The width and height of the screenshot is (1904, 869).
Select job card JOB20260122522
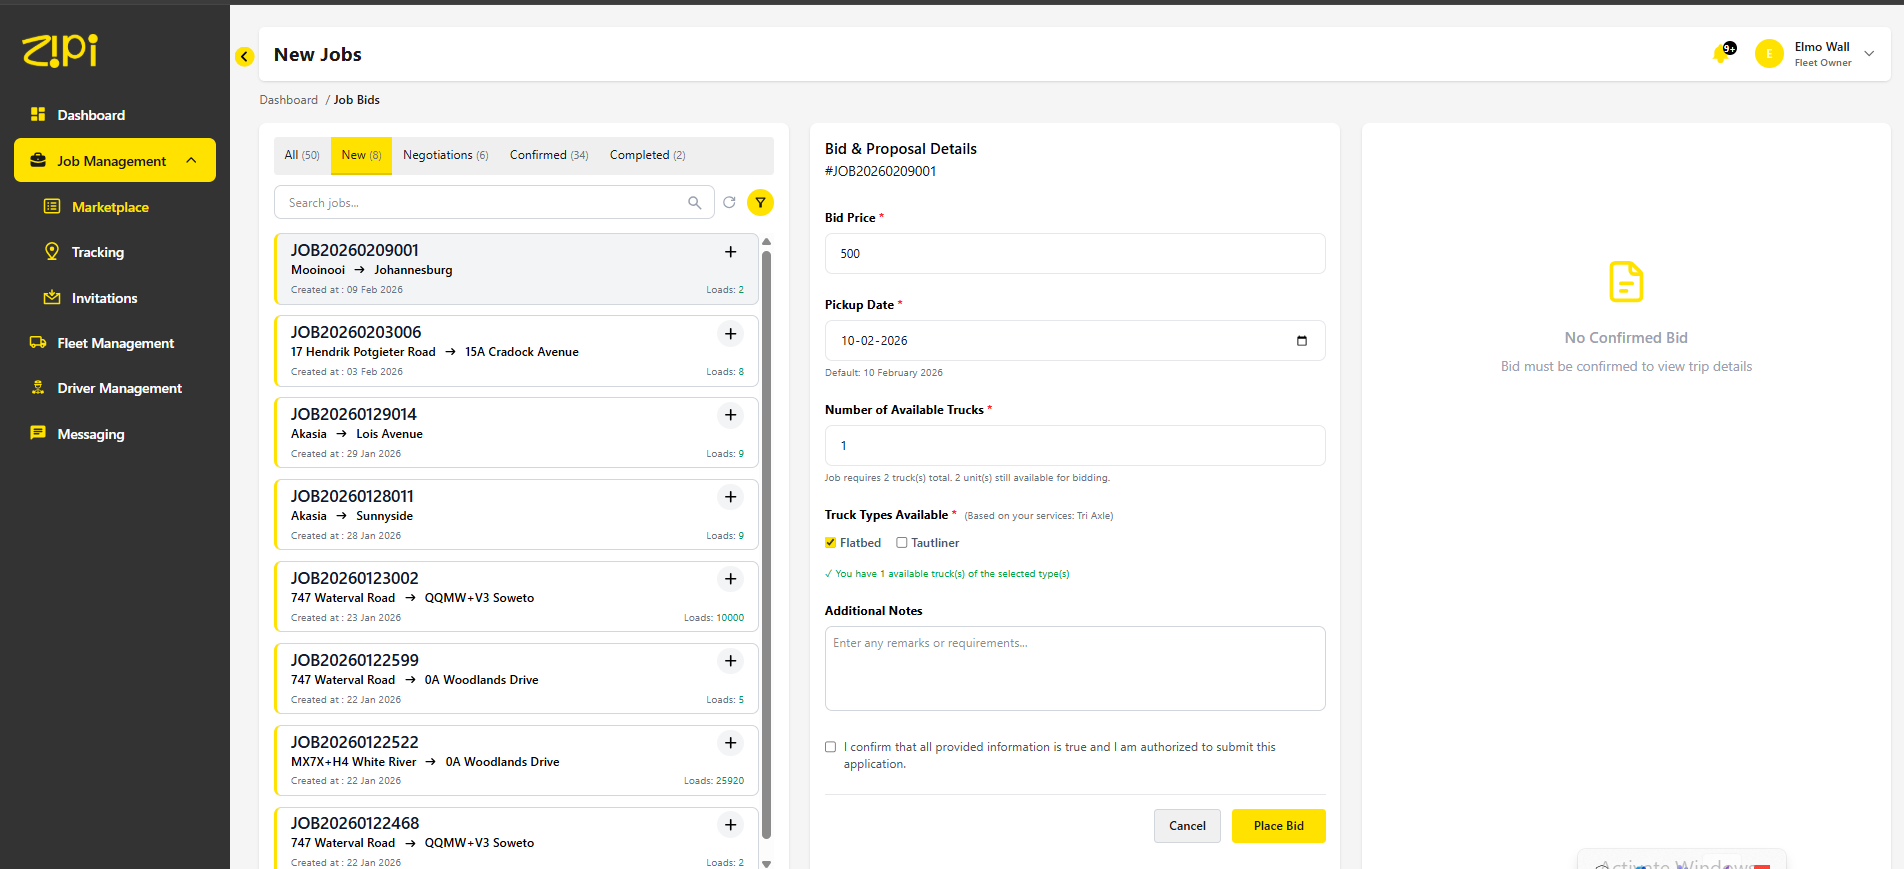click(516, 761)
